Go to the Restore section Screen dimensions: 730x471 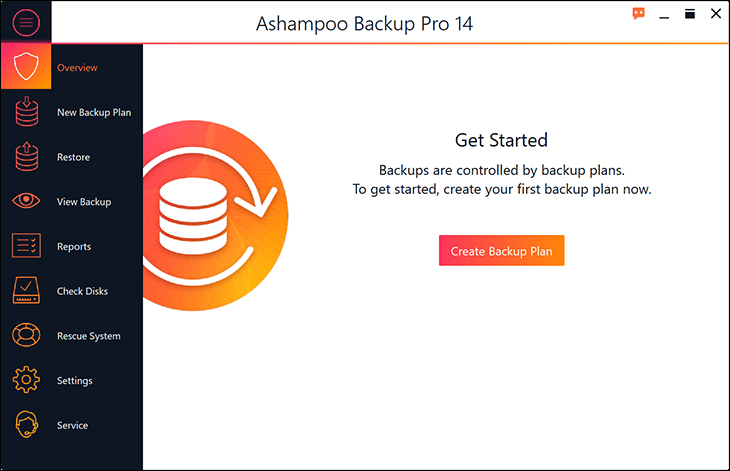[73, 157]
